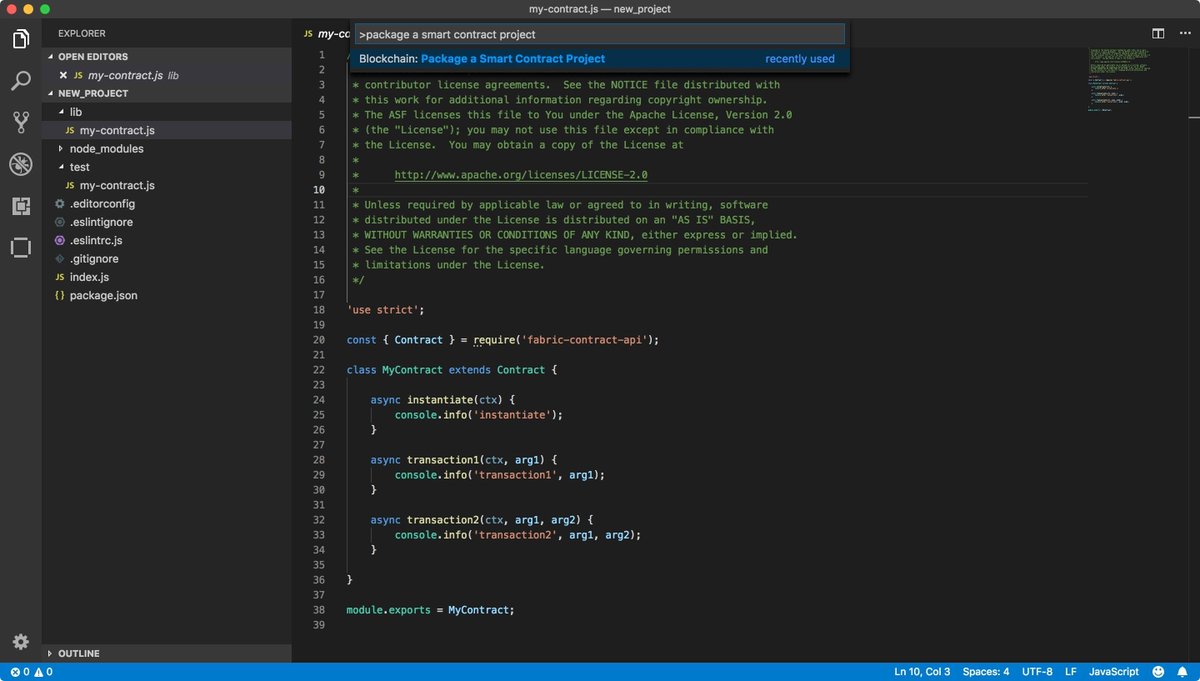Collapse the lib folder
Viewport: 1200px width, 681px height.
pyautogui.click(x=75, y=112)
